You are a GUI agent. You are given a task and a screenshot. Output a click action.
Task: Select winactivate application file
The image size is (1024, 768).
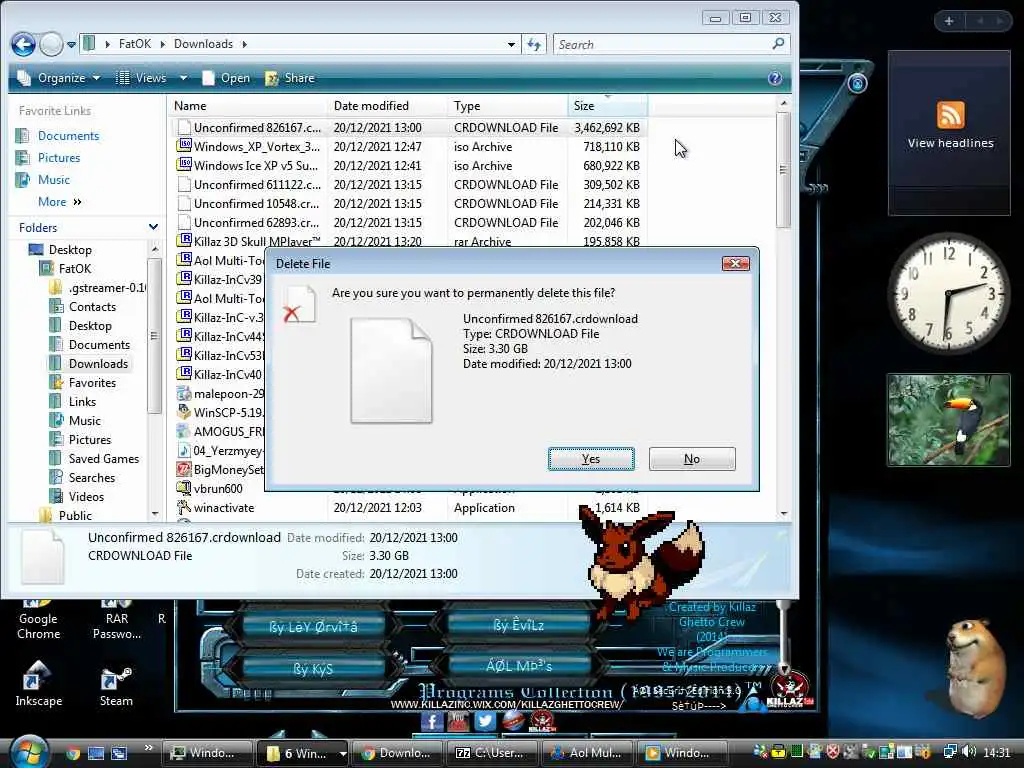click(223, 507)
